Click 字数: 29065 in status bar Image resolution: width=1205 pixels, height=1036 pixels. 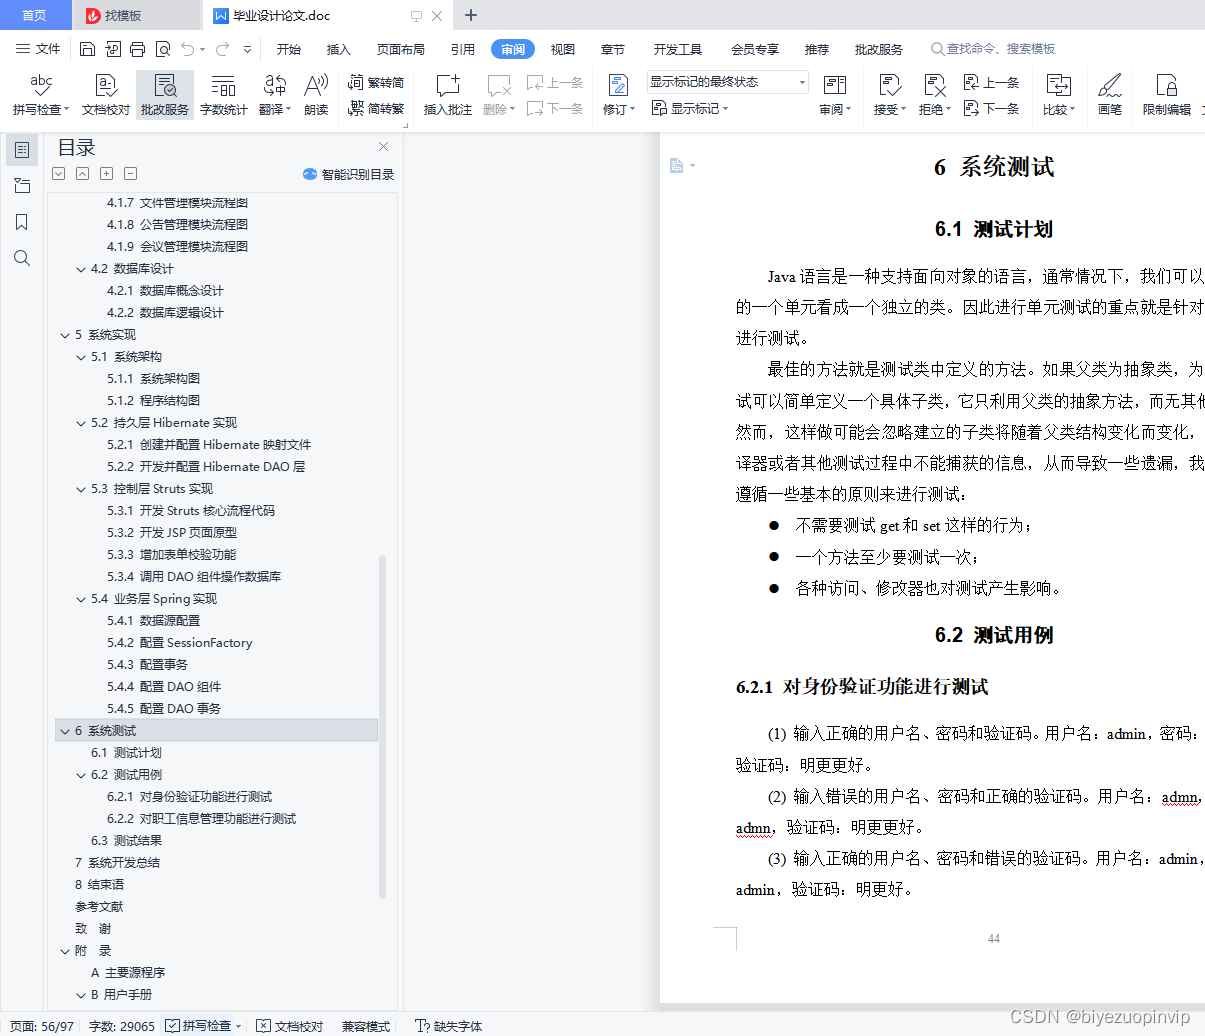[122, 1026]
